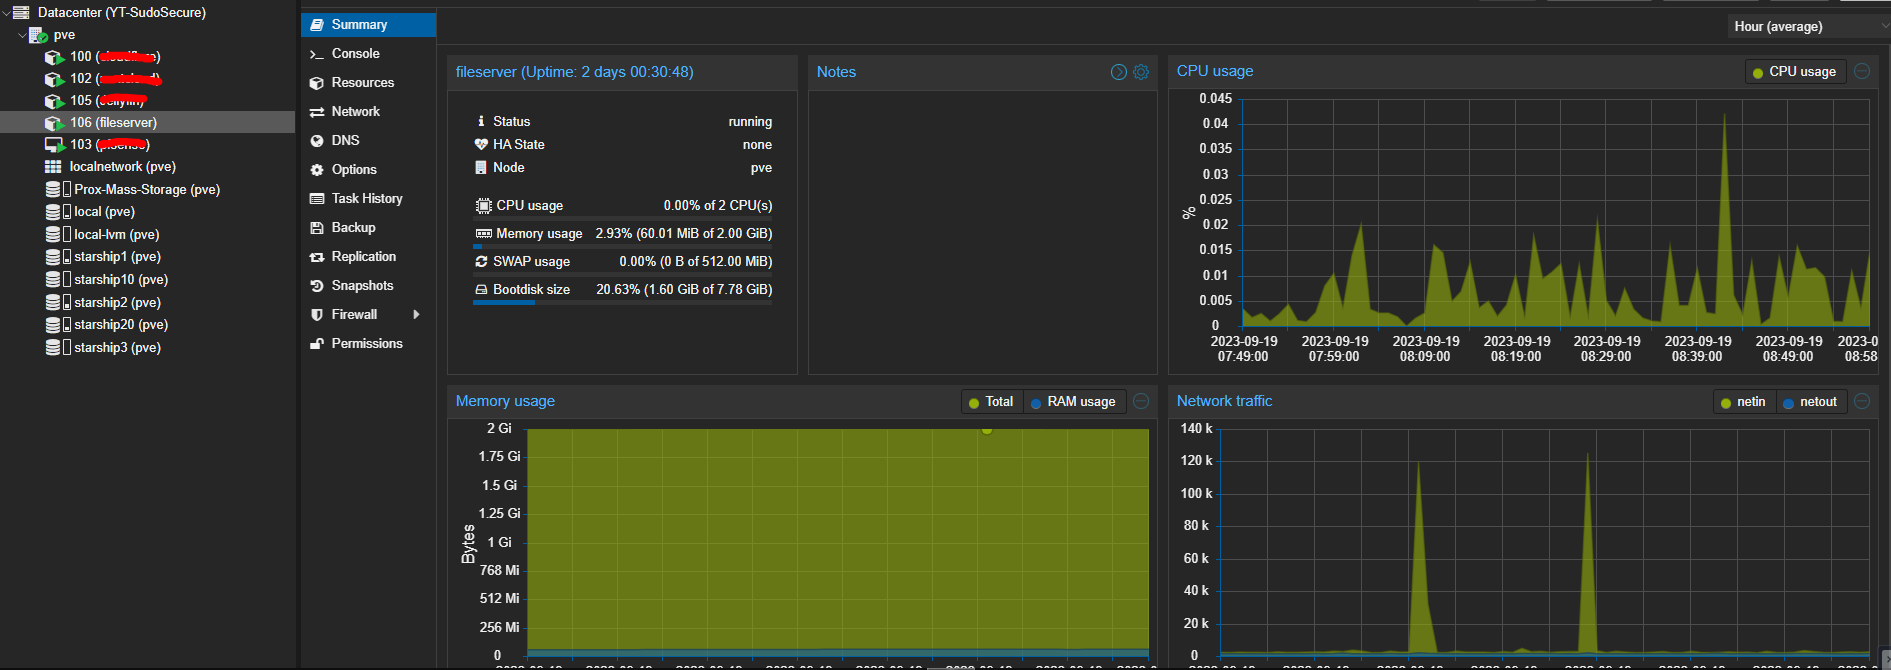This screenshot has width=1891, height=670.
Task: Toggle the CPU usage legend series
Action: coord(1795,72)
